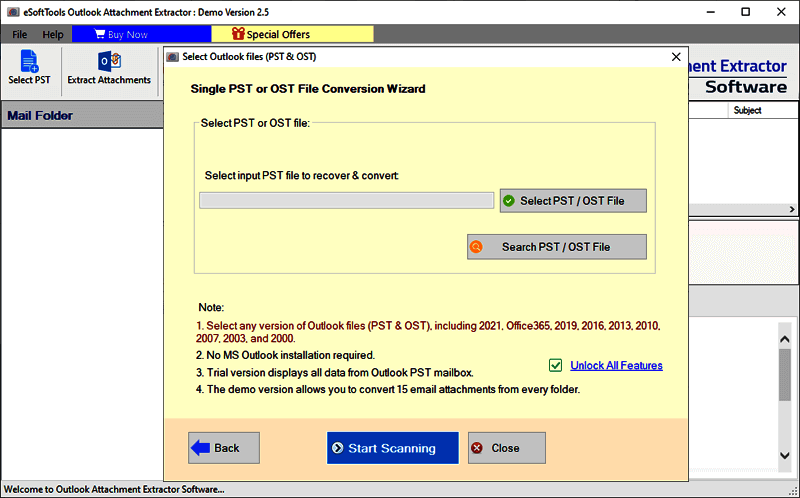Image resolution: width=800 pixels, height=498 pixels.
Task: Minimize the main application window
Action: [711, 12]
